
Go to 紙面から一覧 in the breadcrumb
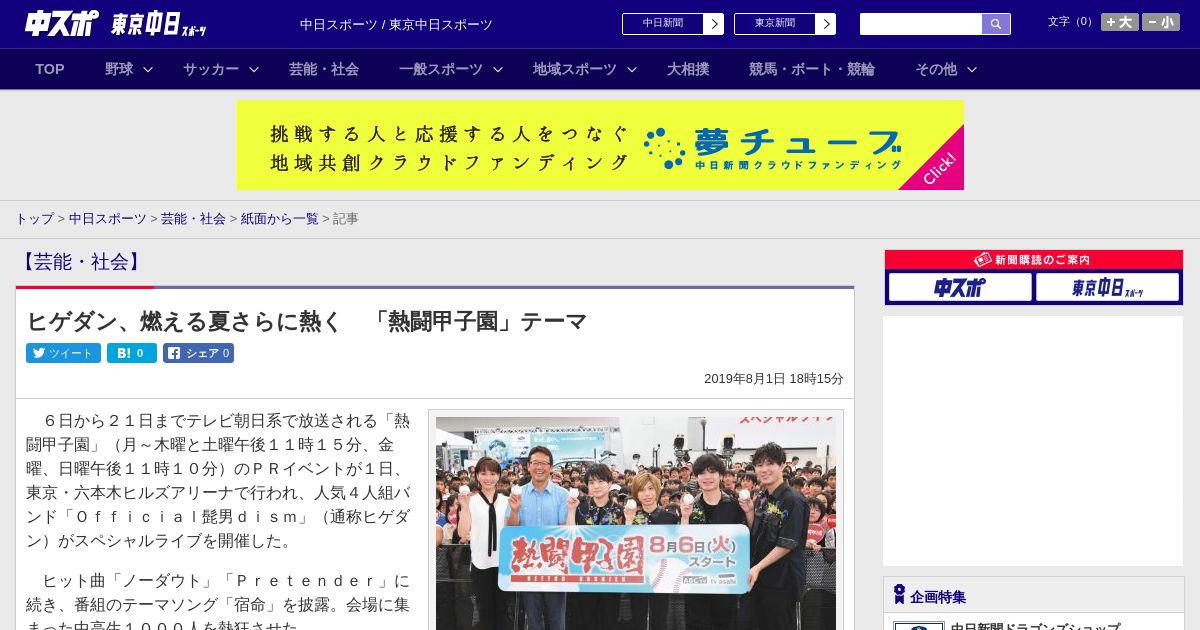279,218
